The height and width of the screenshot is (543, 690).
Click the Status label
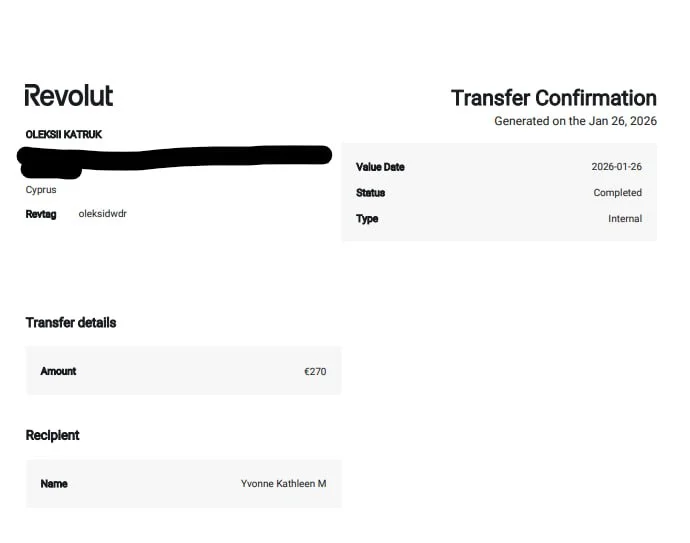point(370,193)
